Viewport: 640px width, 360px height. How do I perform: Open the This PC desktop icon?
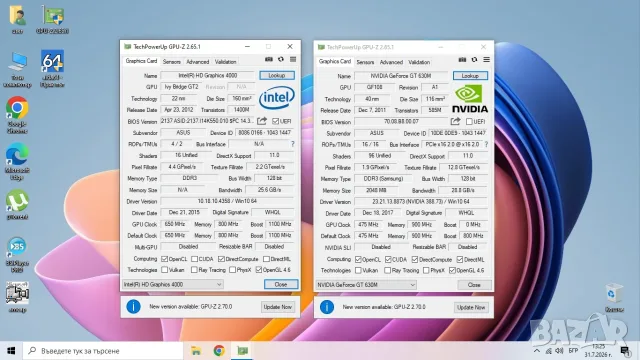[x=17, y=70]
